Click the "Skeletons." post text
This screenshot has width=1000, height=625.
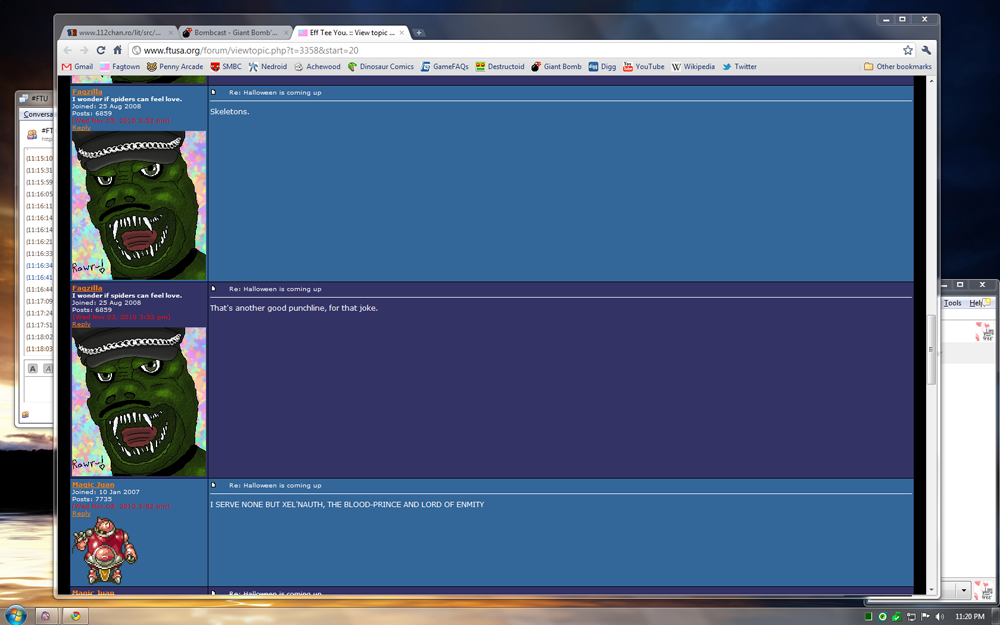tap(230, 112)
